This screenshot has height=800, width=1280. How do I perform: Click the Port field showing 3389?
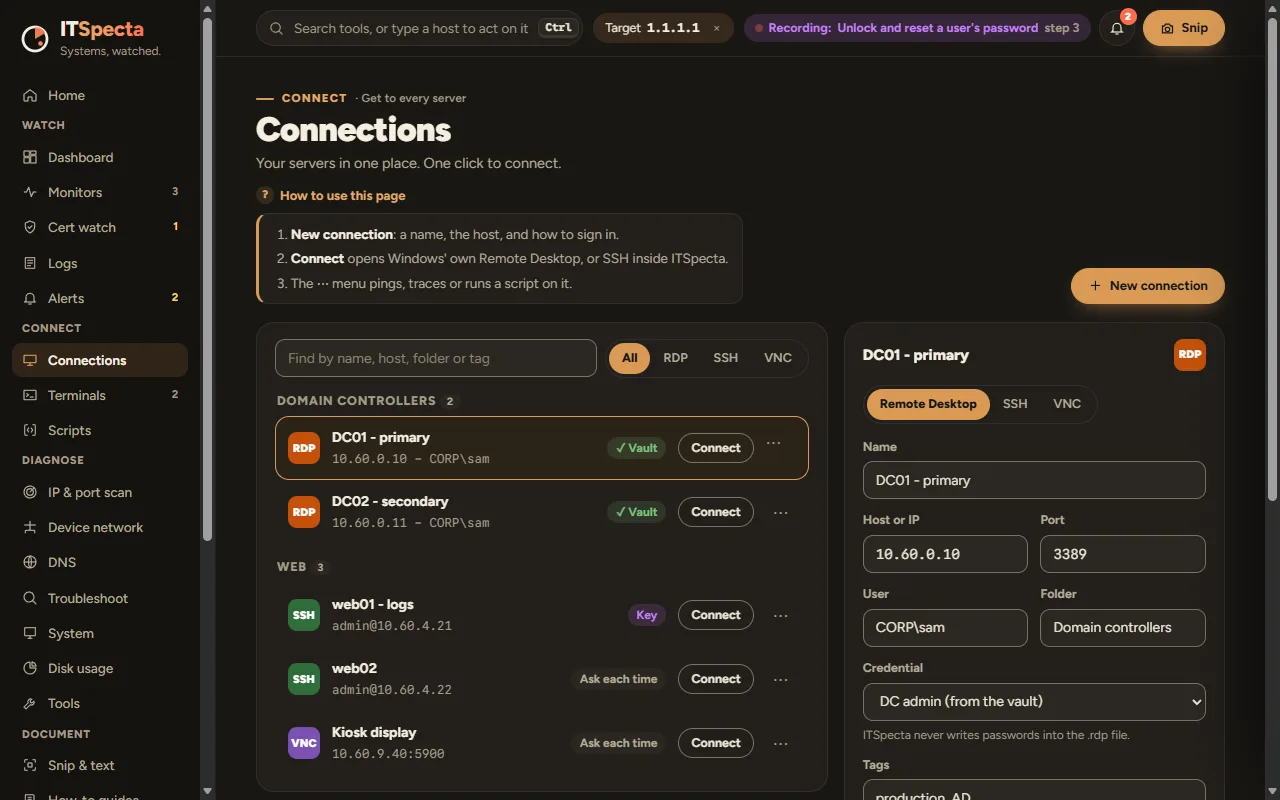(x=1123, y=554)
